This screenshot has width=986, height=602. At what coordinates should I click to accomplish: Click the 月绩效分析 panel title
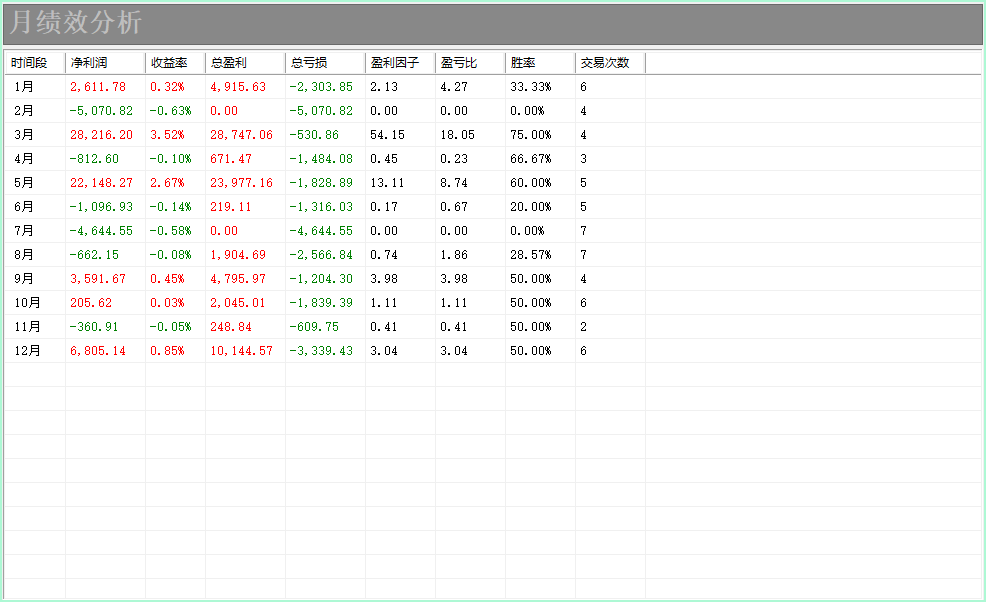coord(75,23)
